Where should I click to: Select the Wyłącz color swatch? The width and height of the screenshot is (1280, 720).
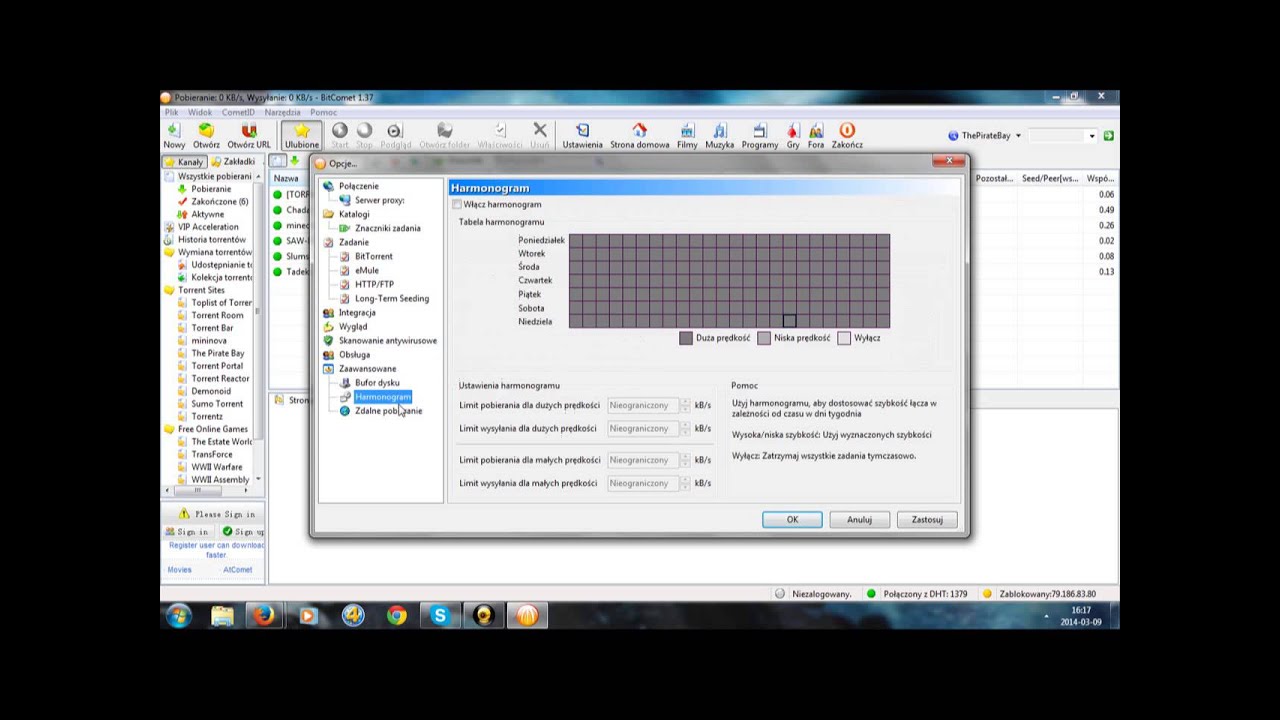pyautogui.click(x=844, y=338)
